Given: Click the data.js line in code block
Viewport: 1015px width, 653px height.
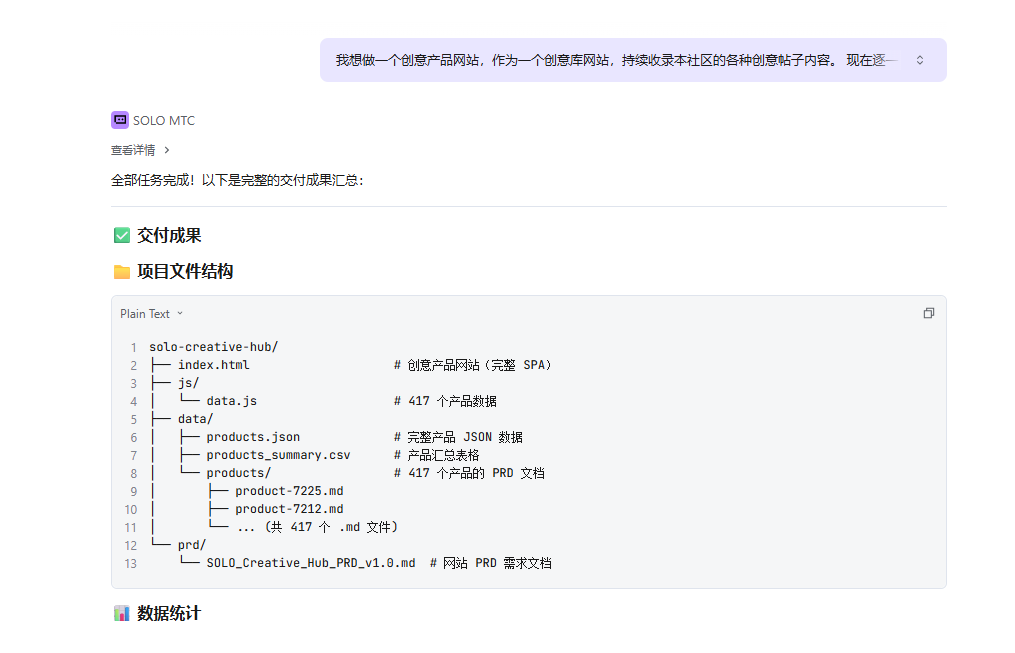Looking at the screenshot, I should click(x=231, y=401).
